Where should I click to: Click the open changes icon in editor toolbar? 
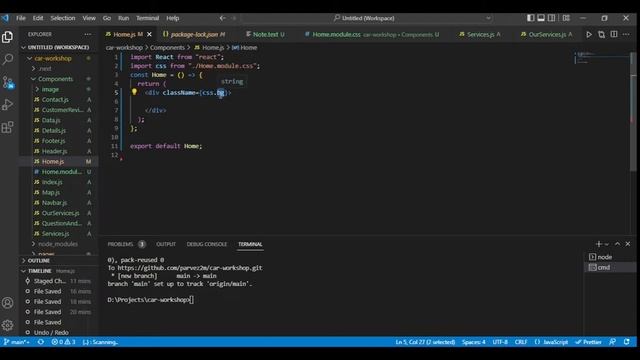pos(601,35)
